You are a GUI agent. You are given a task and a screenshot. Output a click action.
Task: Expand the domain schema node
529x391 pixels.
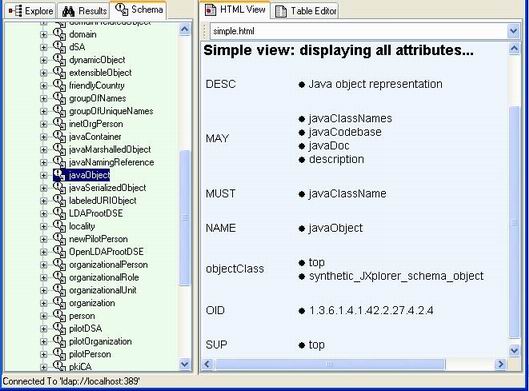pyautogui.click(x=44, y=34)
